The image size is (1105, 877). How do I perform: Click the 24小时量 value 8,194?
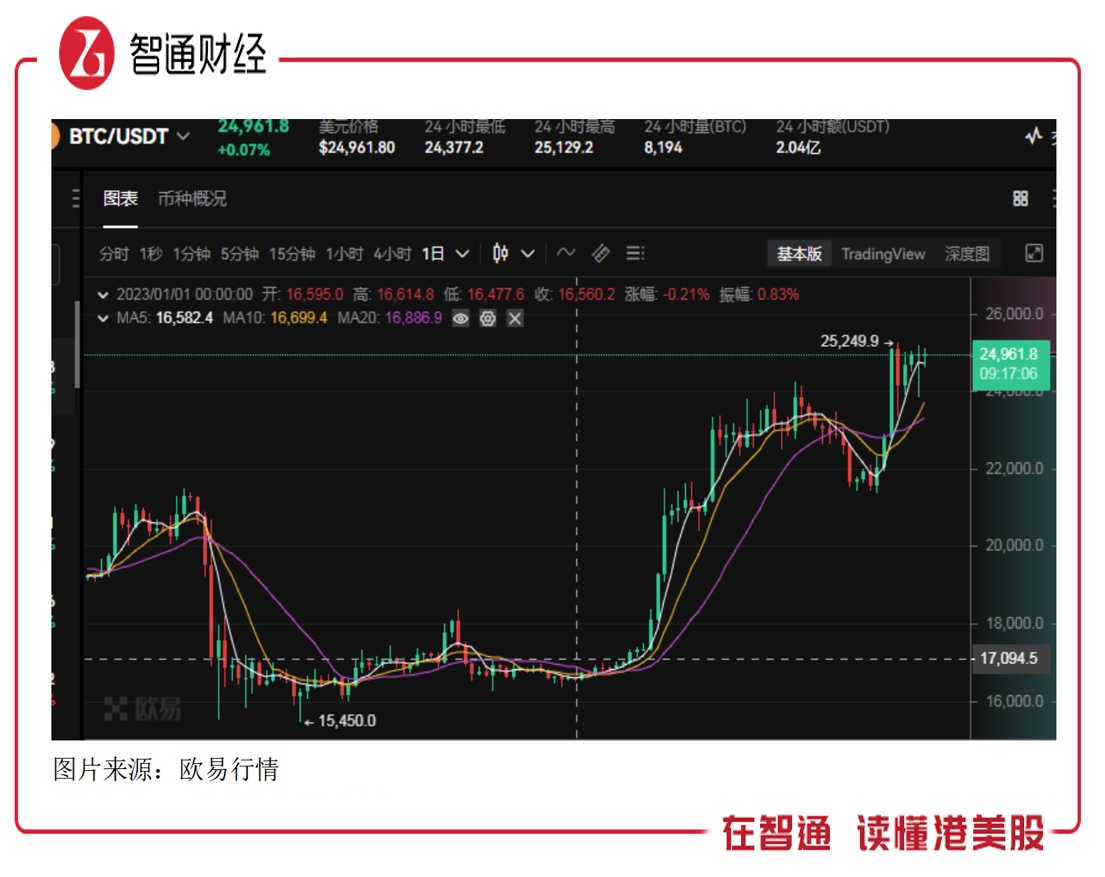(x=663, y=147)
